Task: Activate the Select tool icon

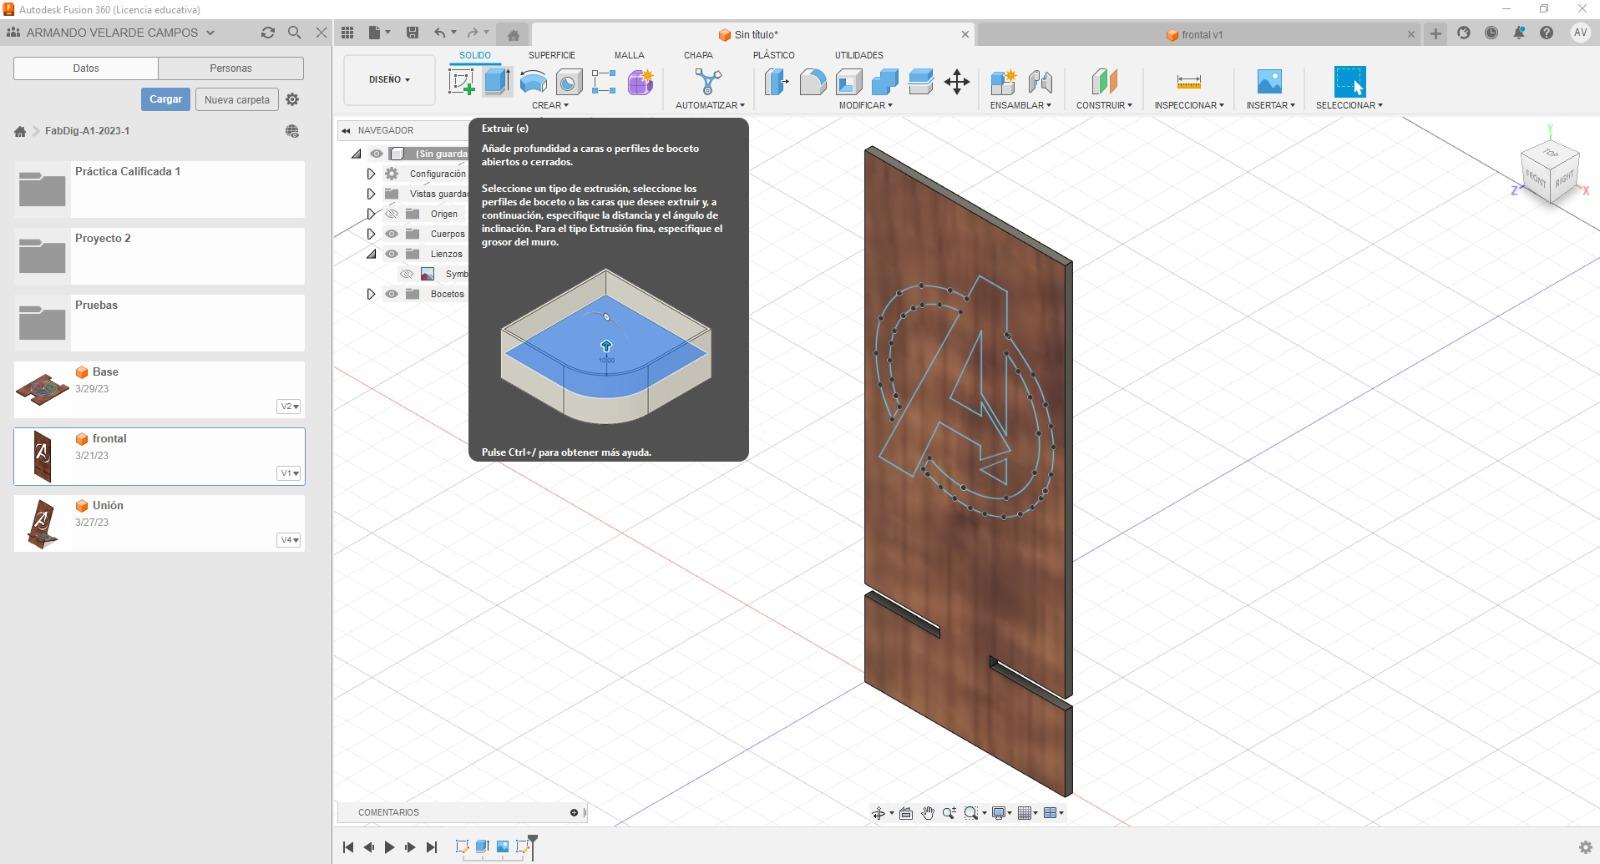Action: click(1349, 82)
